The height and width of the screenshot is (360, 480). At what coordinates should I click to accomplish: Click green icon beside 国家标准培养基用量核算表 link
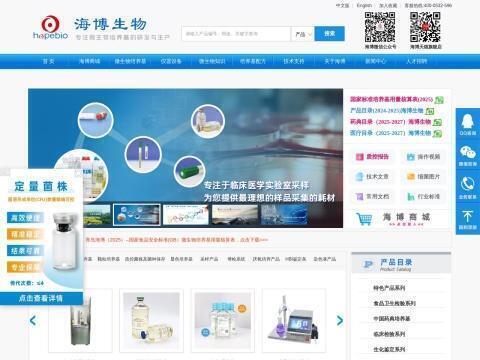coord(439,100)
